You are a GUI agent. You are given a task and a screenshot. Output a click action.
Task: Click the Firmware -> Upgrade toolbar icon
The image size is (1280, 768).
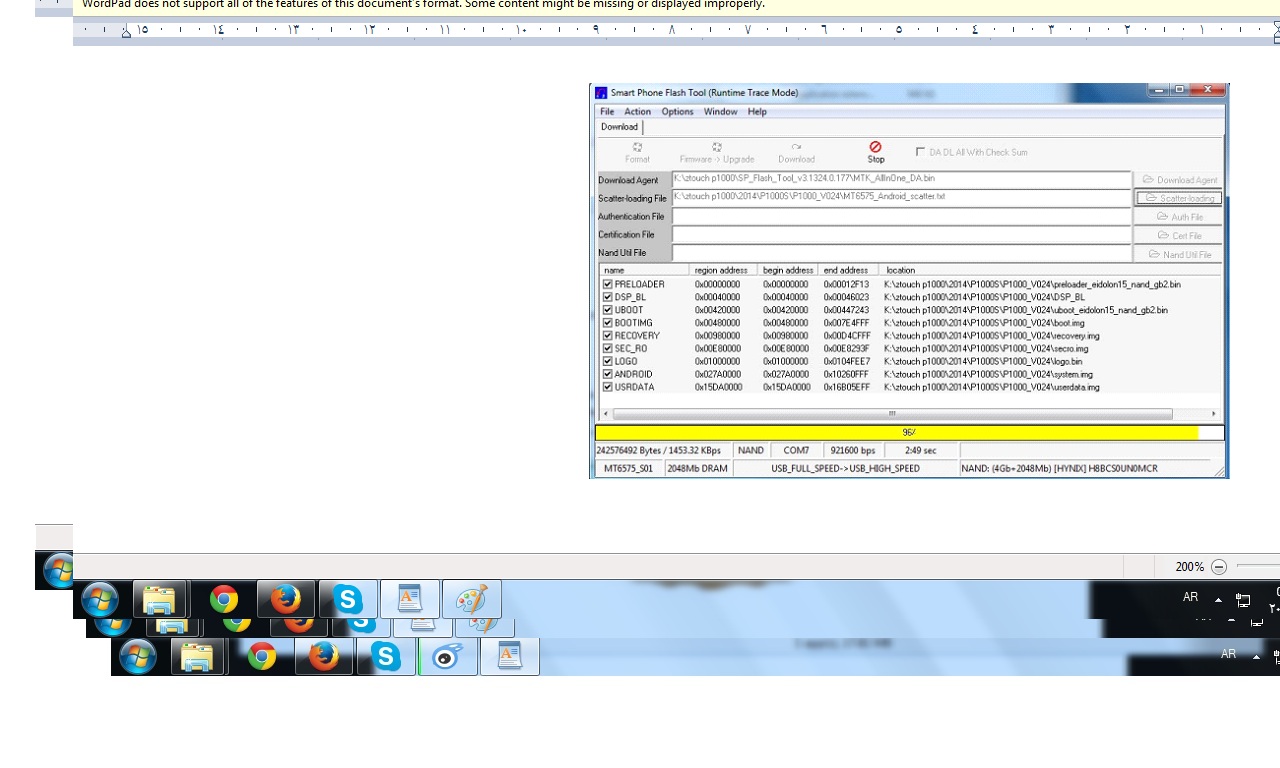(x=717, y=147)
